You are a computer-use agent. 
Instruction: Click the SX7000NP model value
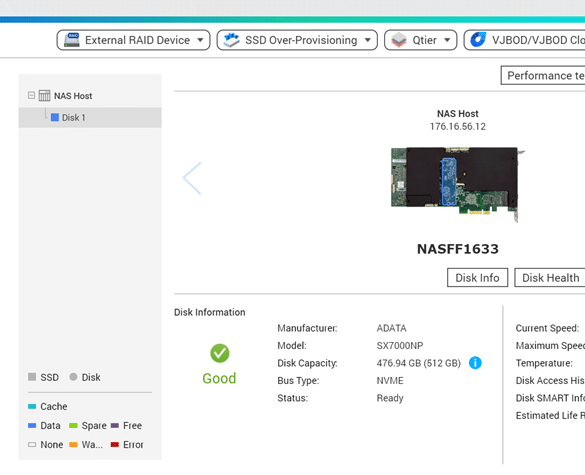400,346
